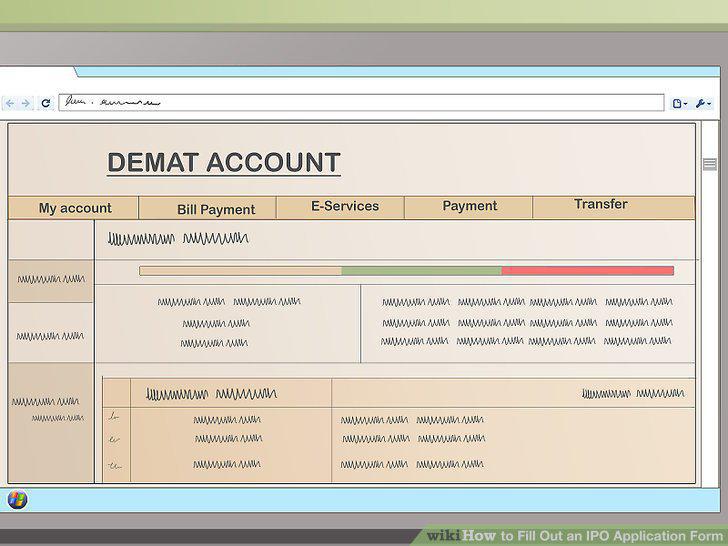Click the red segment of the progress bar

pyautogui.click(x=588, y=271)
